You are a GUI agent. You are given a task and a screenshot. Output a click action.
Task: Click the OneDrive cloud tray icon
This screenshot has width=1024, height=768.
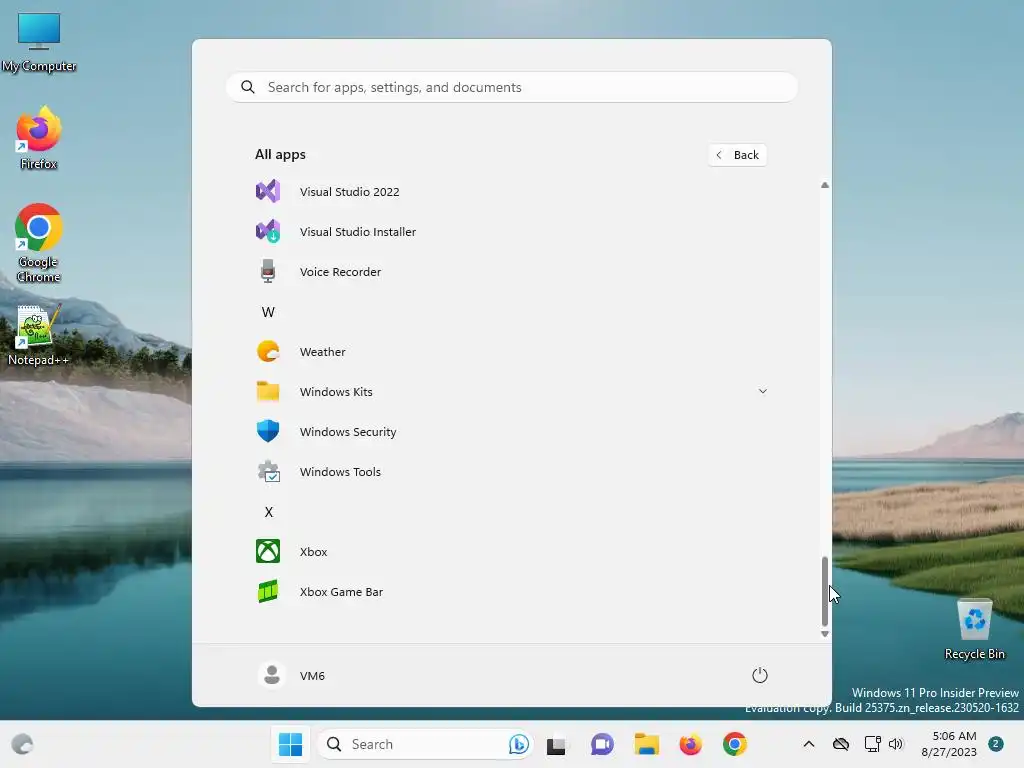(840, 744)
